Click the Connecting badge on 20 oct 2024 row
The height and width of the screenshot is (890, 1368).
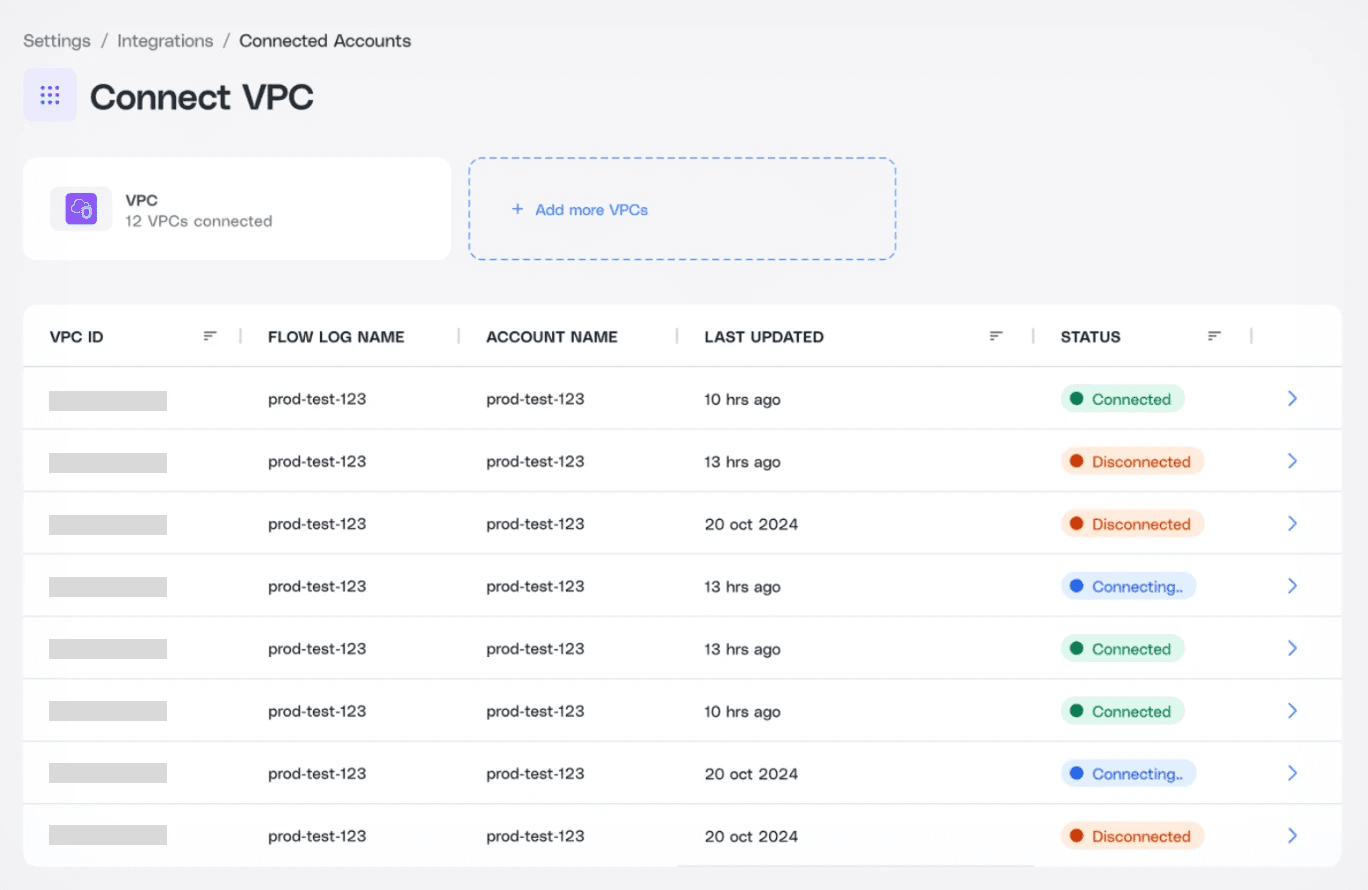1128,773
